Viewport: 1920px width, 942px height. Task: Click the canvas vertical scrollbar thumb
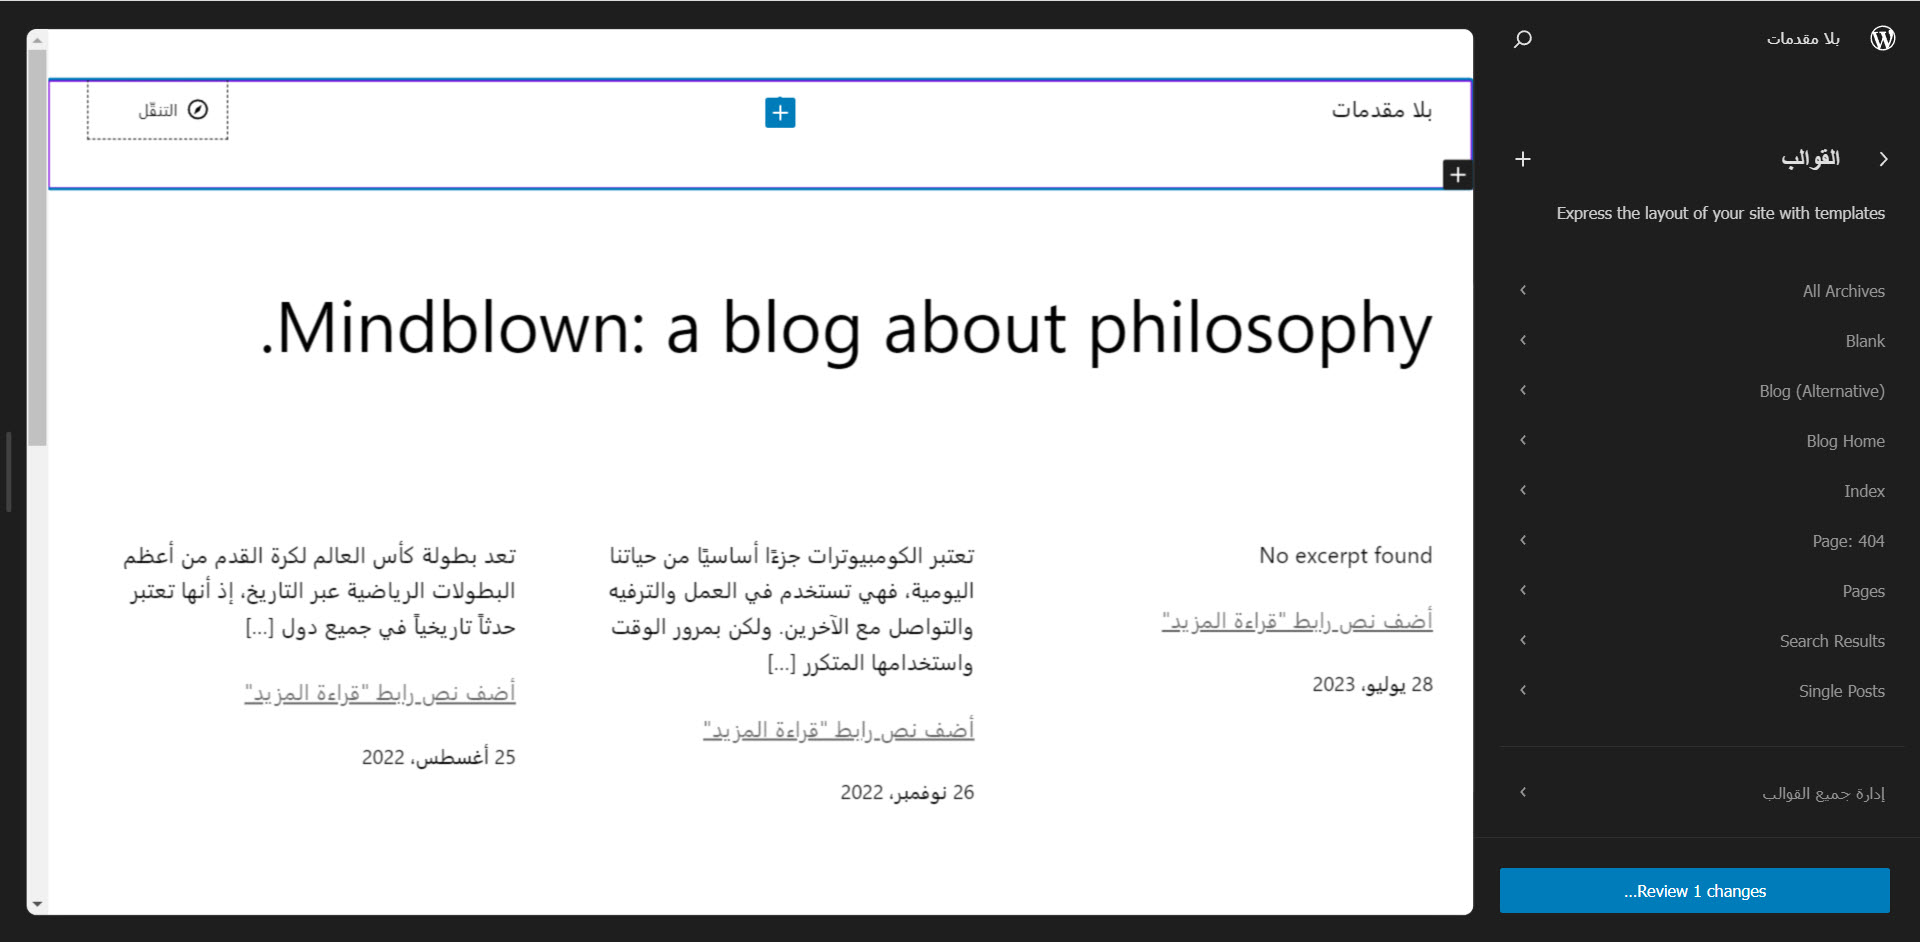click(37, 245)
